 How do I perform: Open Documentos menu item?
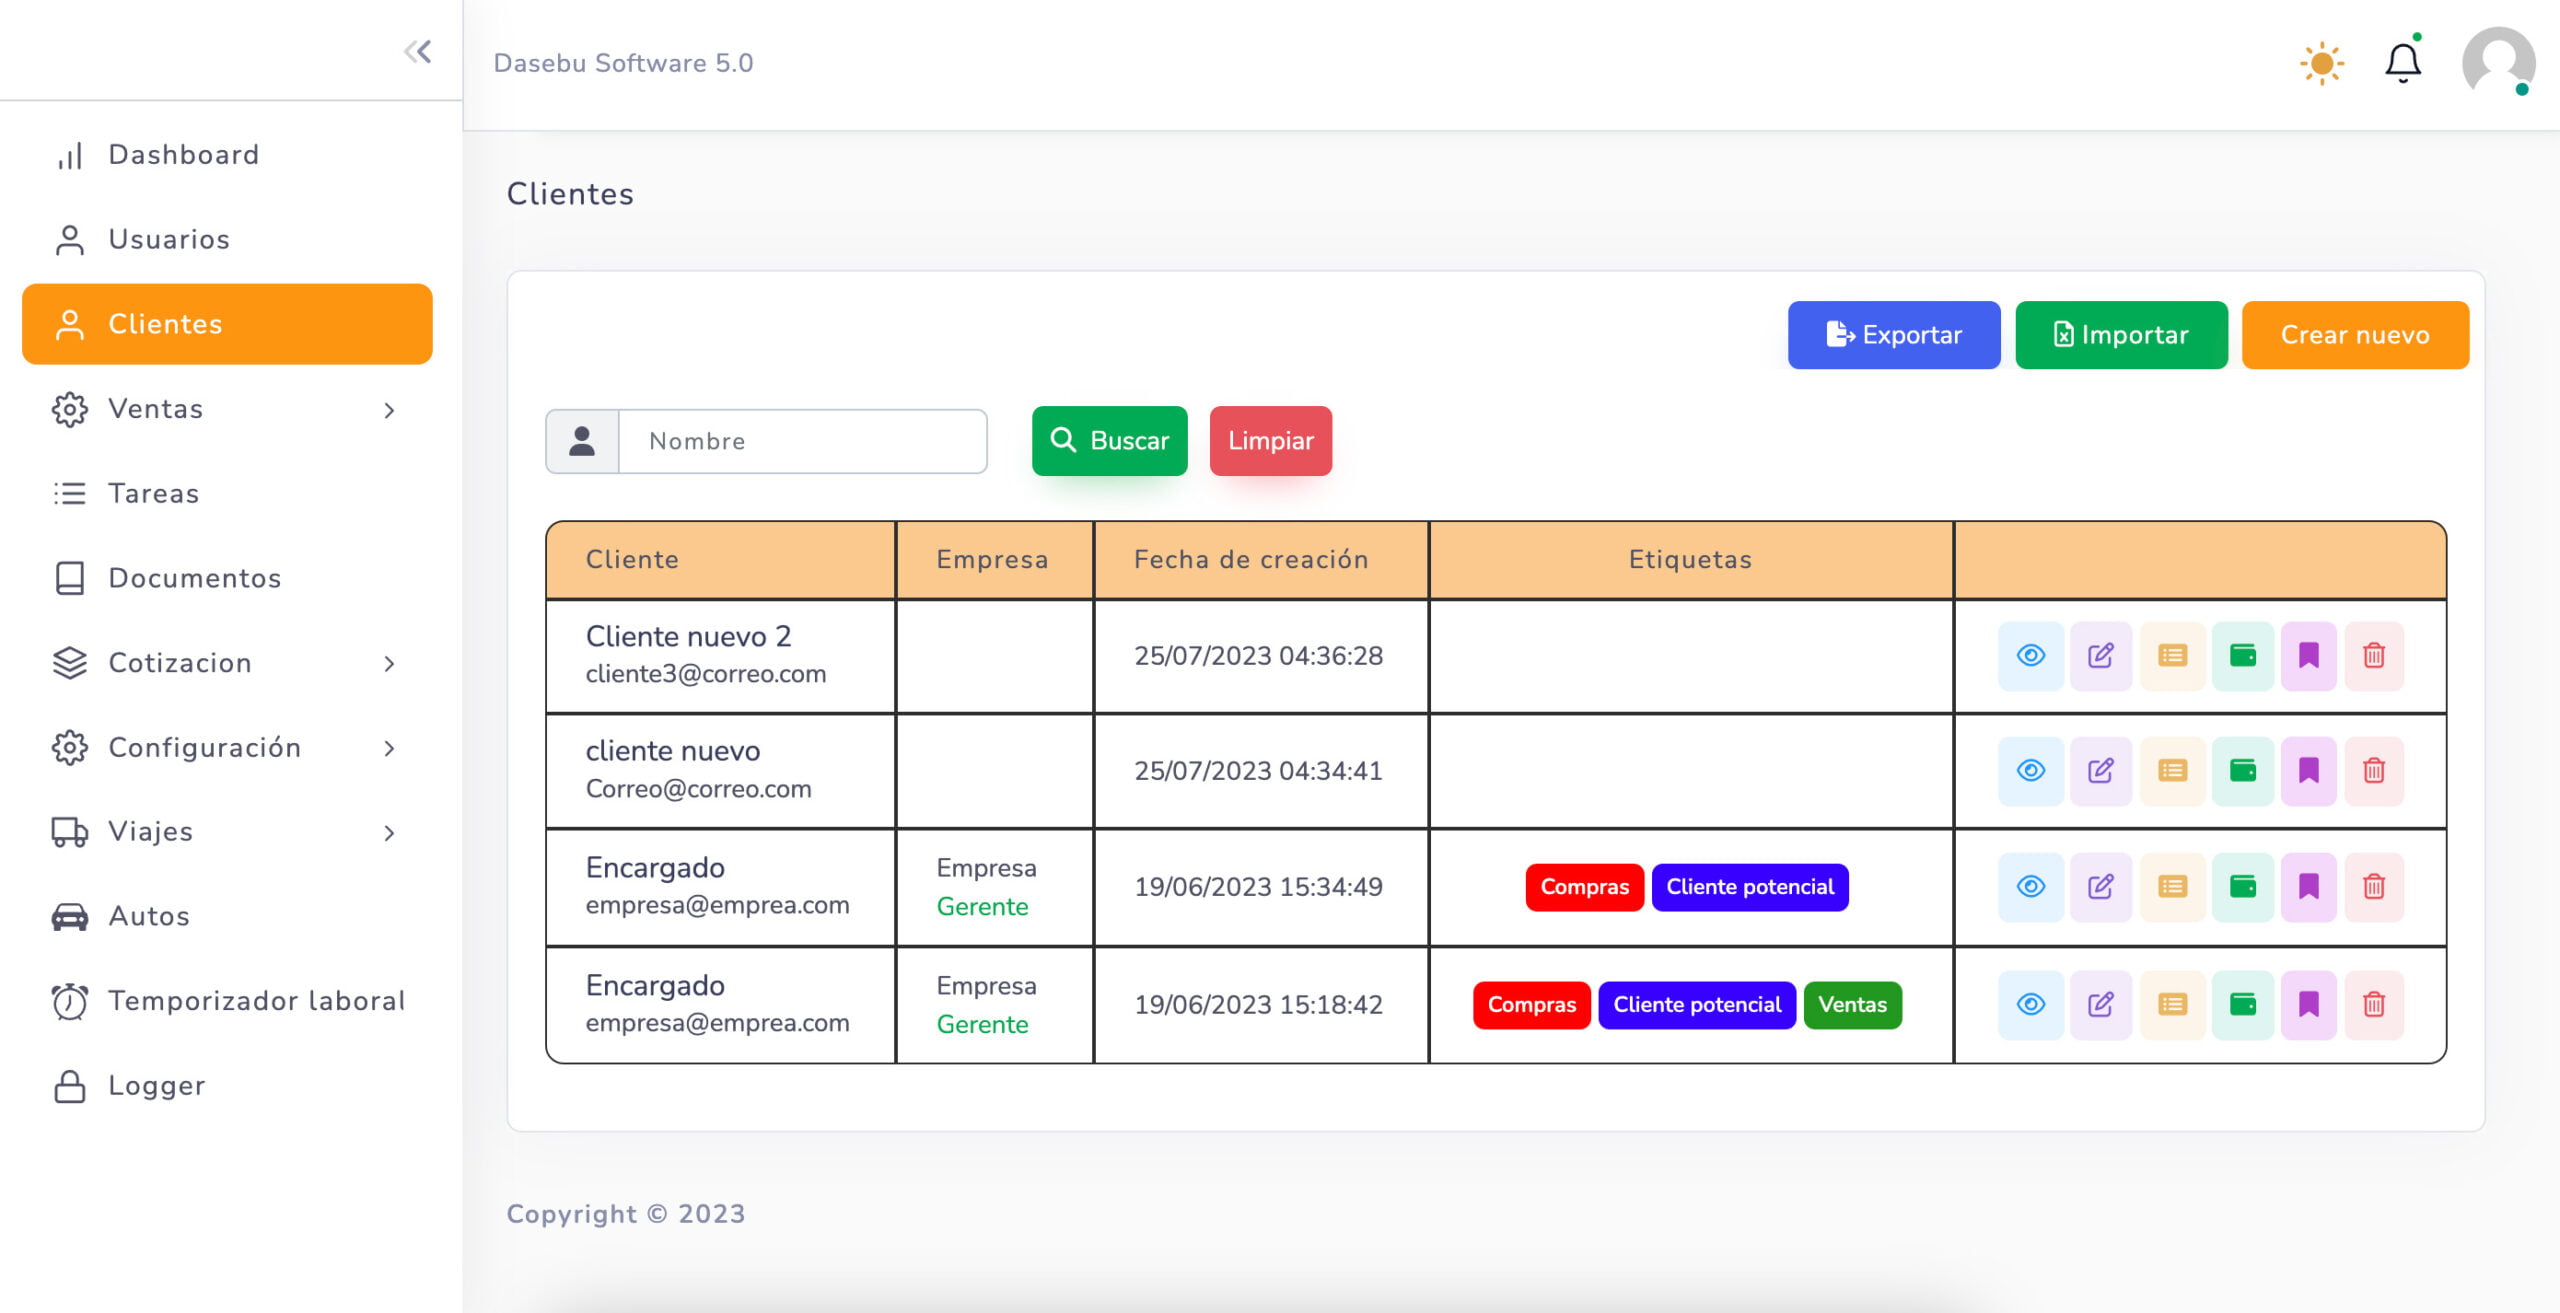click(x=227, y=578)
